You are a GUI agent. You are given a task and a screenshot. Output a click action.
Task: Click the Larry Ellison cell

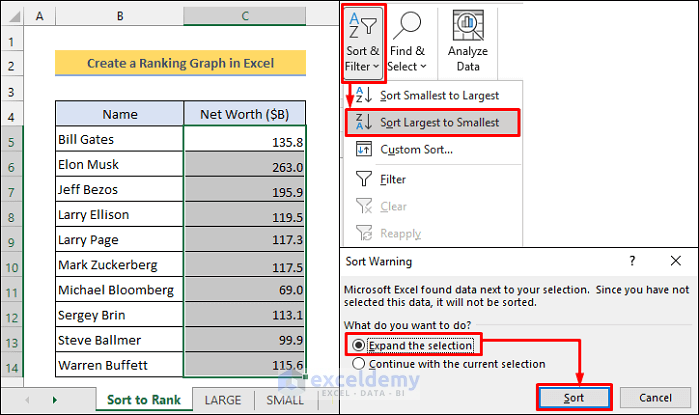click(x=119, y=214)
